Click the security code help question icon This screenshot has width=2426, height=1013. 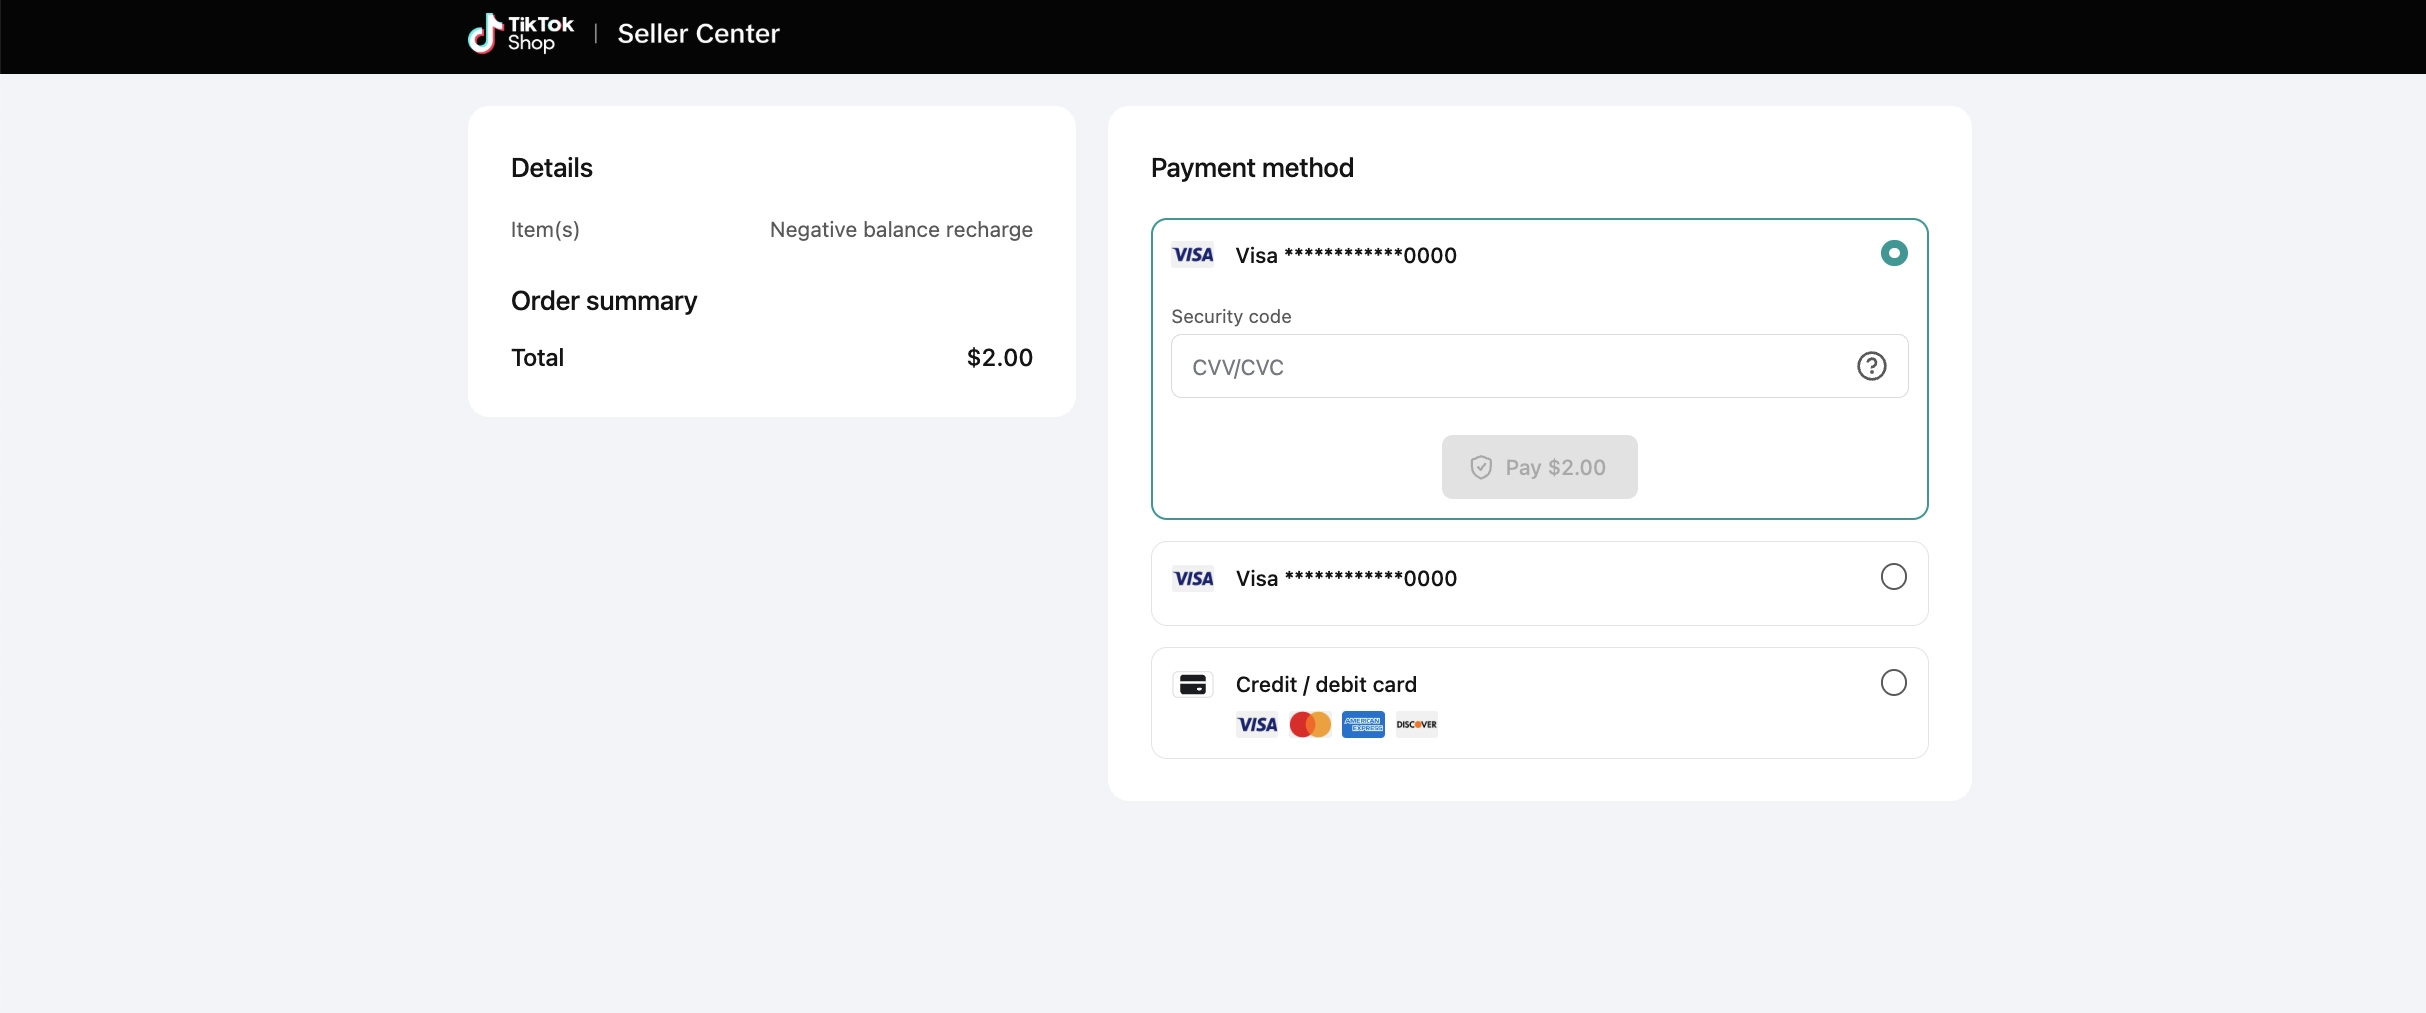pos(1871,367)
